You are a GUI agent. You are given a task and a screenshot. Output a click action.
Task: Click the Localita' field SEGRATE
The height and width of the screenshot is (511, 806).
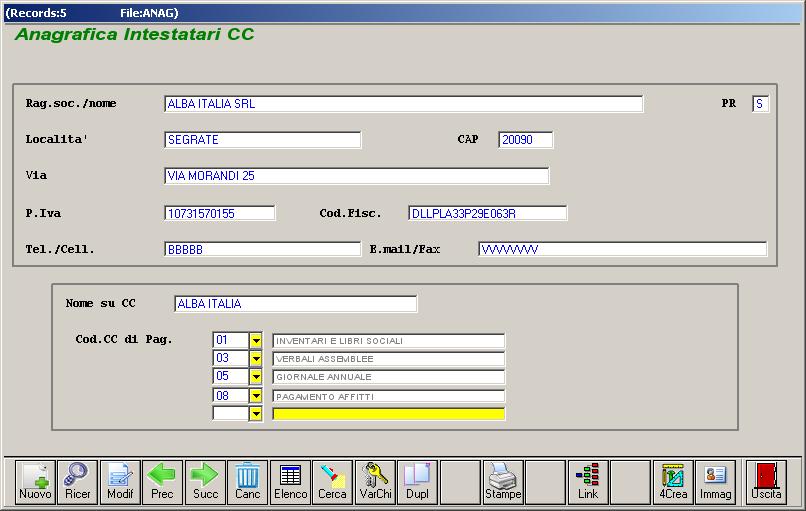point(263,140)
